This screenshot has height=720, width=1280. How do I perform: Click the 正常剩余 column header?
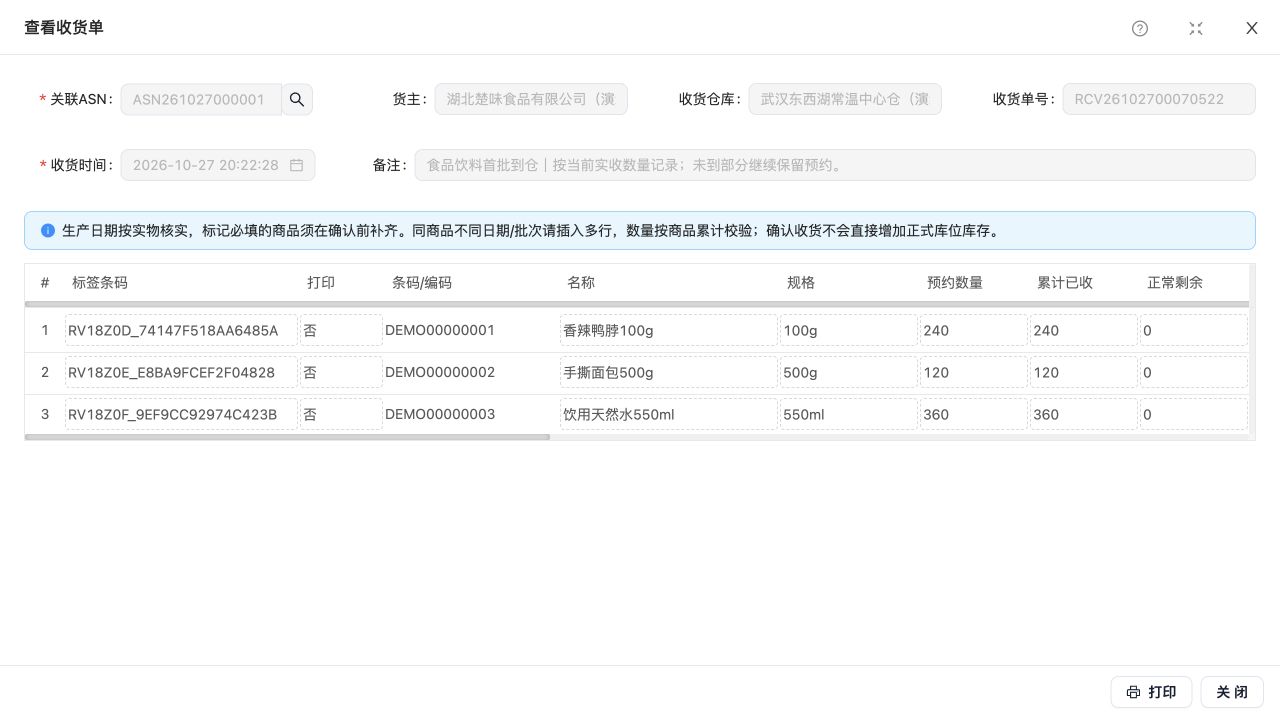(1175, 283)
